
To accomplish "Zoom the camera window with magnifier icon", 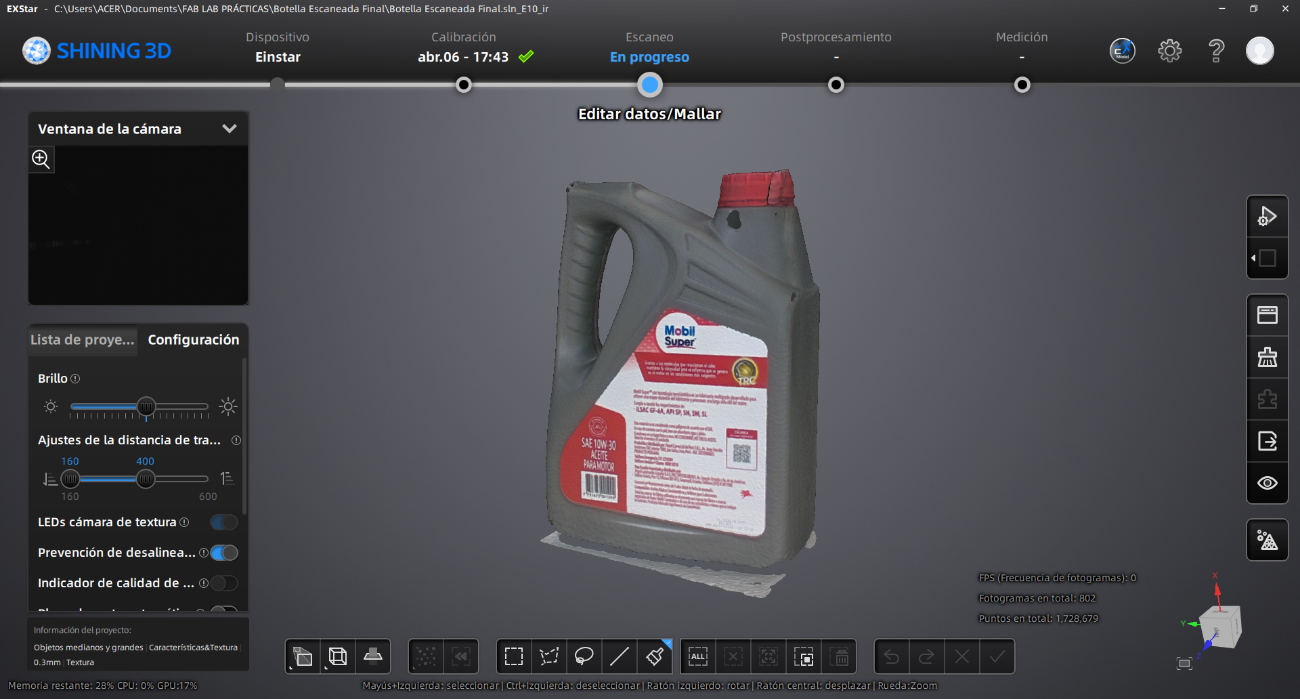I will click(41, 158).
